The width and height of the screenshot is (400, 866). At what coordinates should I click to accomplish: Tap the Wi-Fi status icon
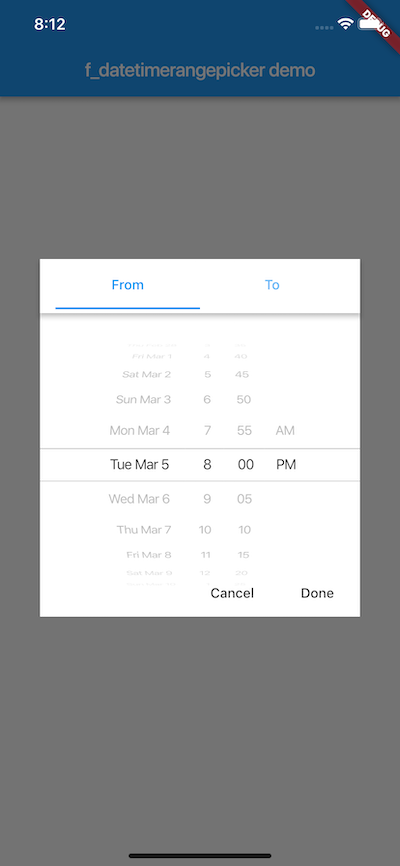point(346,24)
